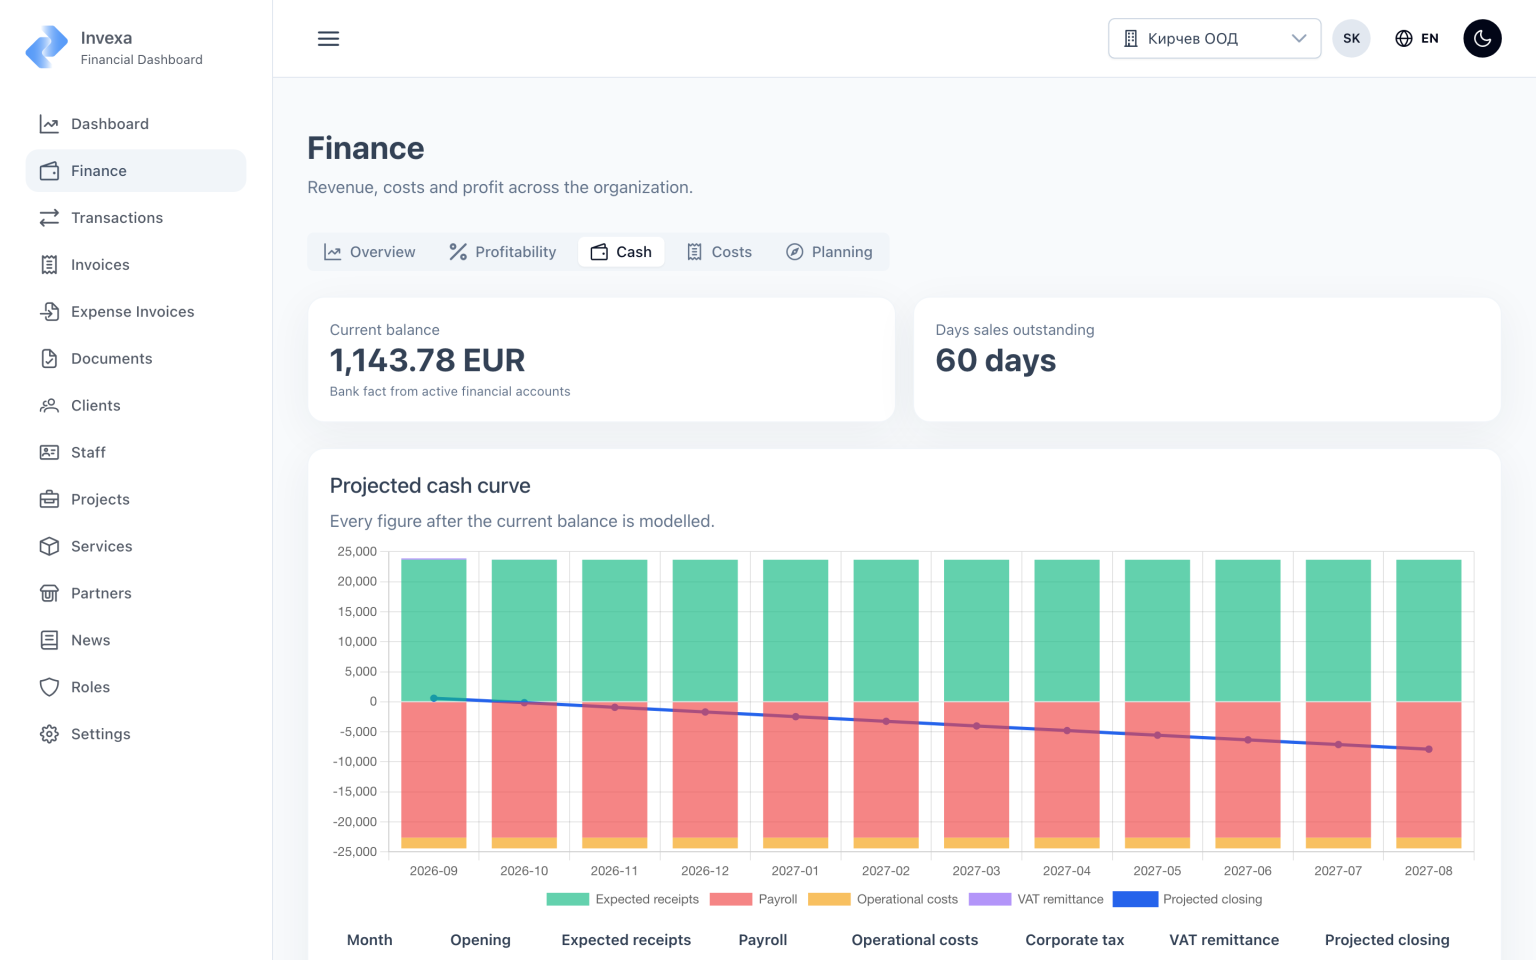The width and height of the screenshot is (1536, 960).
Task: Toggle Projected closing series in legend
Action: pyautogui.click(x=1187, y=900)
